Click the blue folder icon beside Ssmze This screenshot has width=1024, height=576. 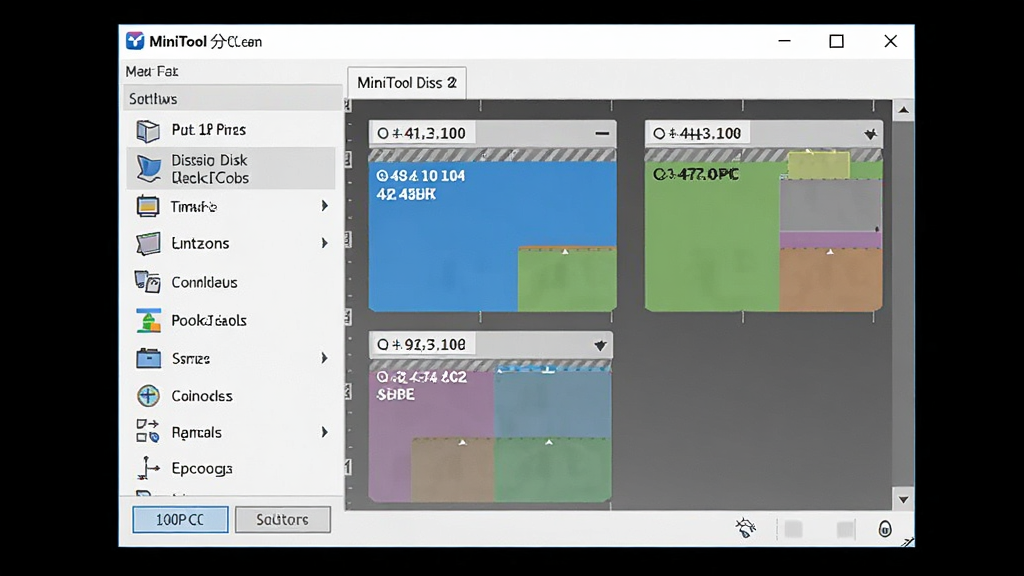[x=148, y=359]
